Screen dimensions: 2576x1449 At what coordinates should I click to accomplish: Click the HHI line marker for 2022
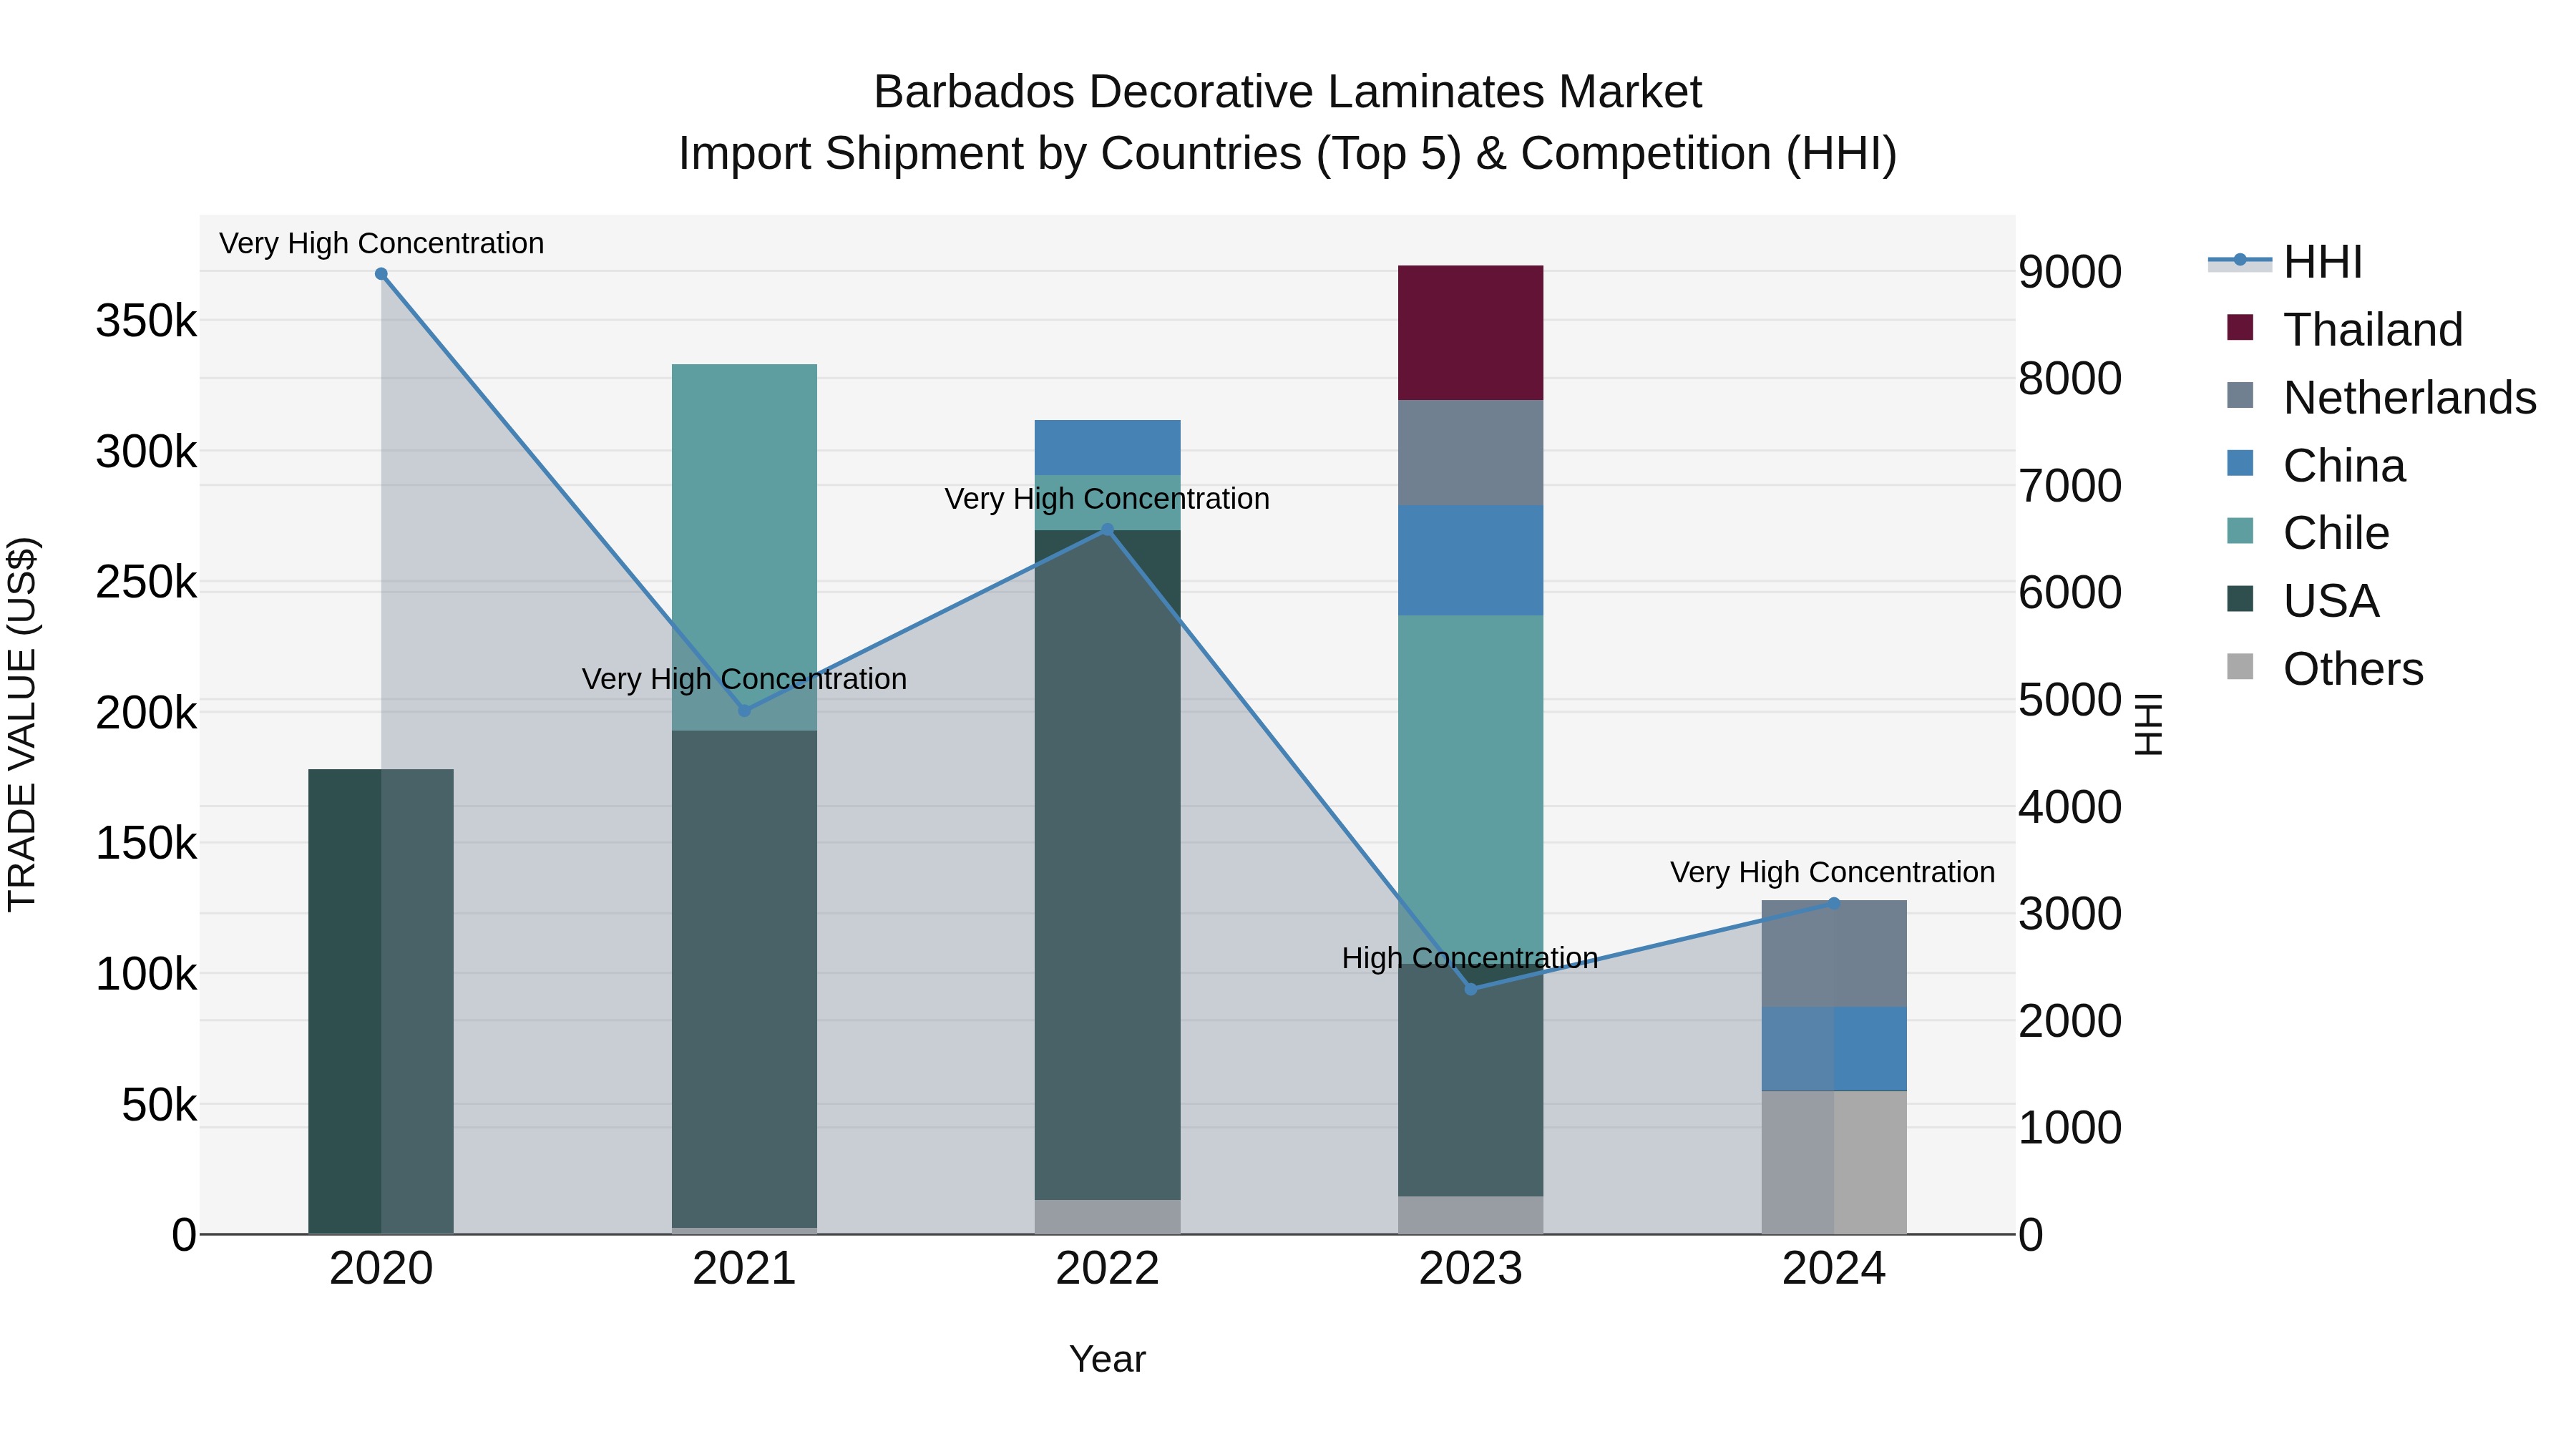pyautogui.click(x=1107, y=530)
